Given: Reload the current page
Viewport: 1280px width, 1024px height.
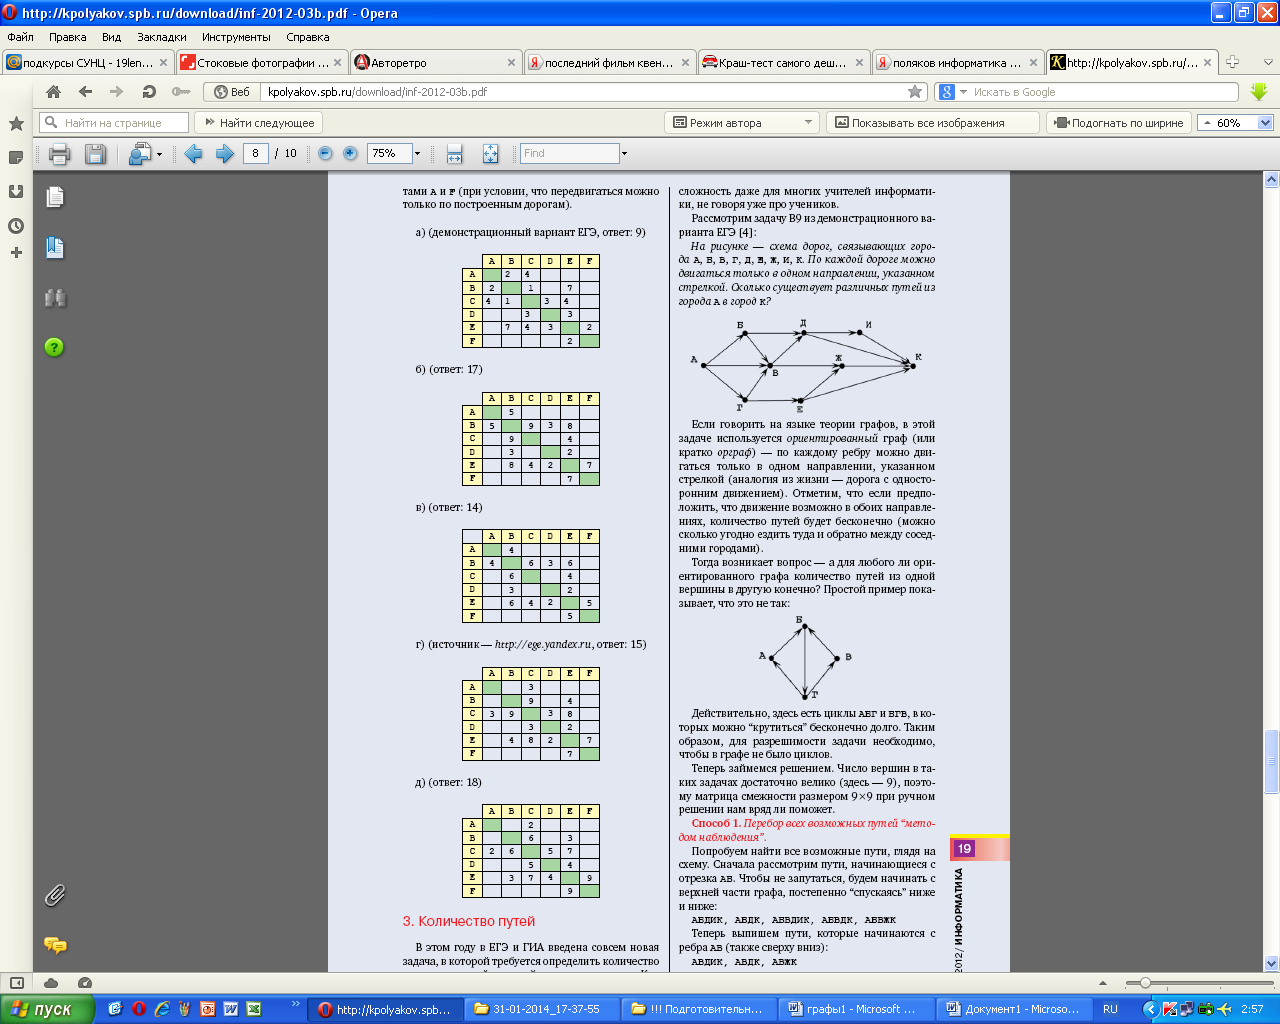Looking at the screenshot, I should coord(149,92).
